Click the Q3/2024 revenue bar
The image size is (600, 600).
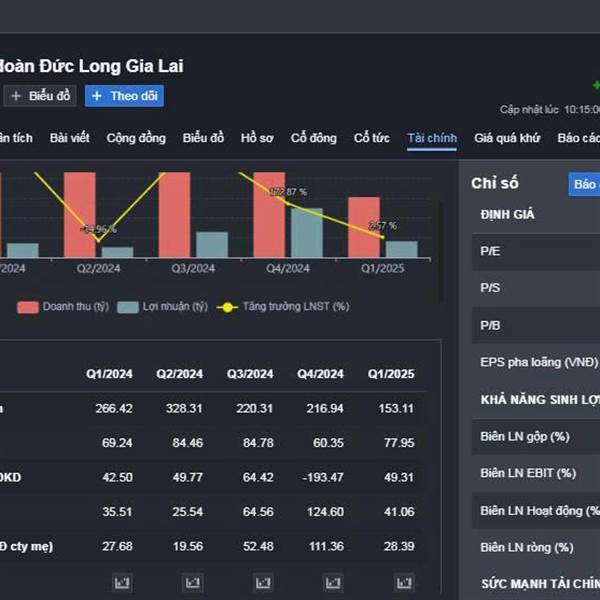pyautogui.click(x=174, y=215)
